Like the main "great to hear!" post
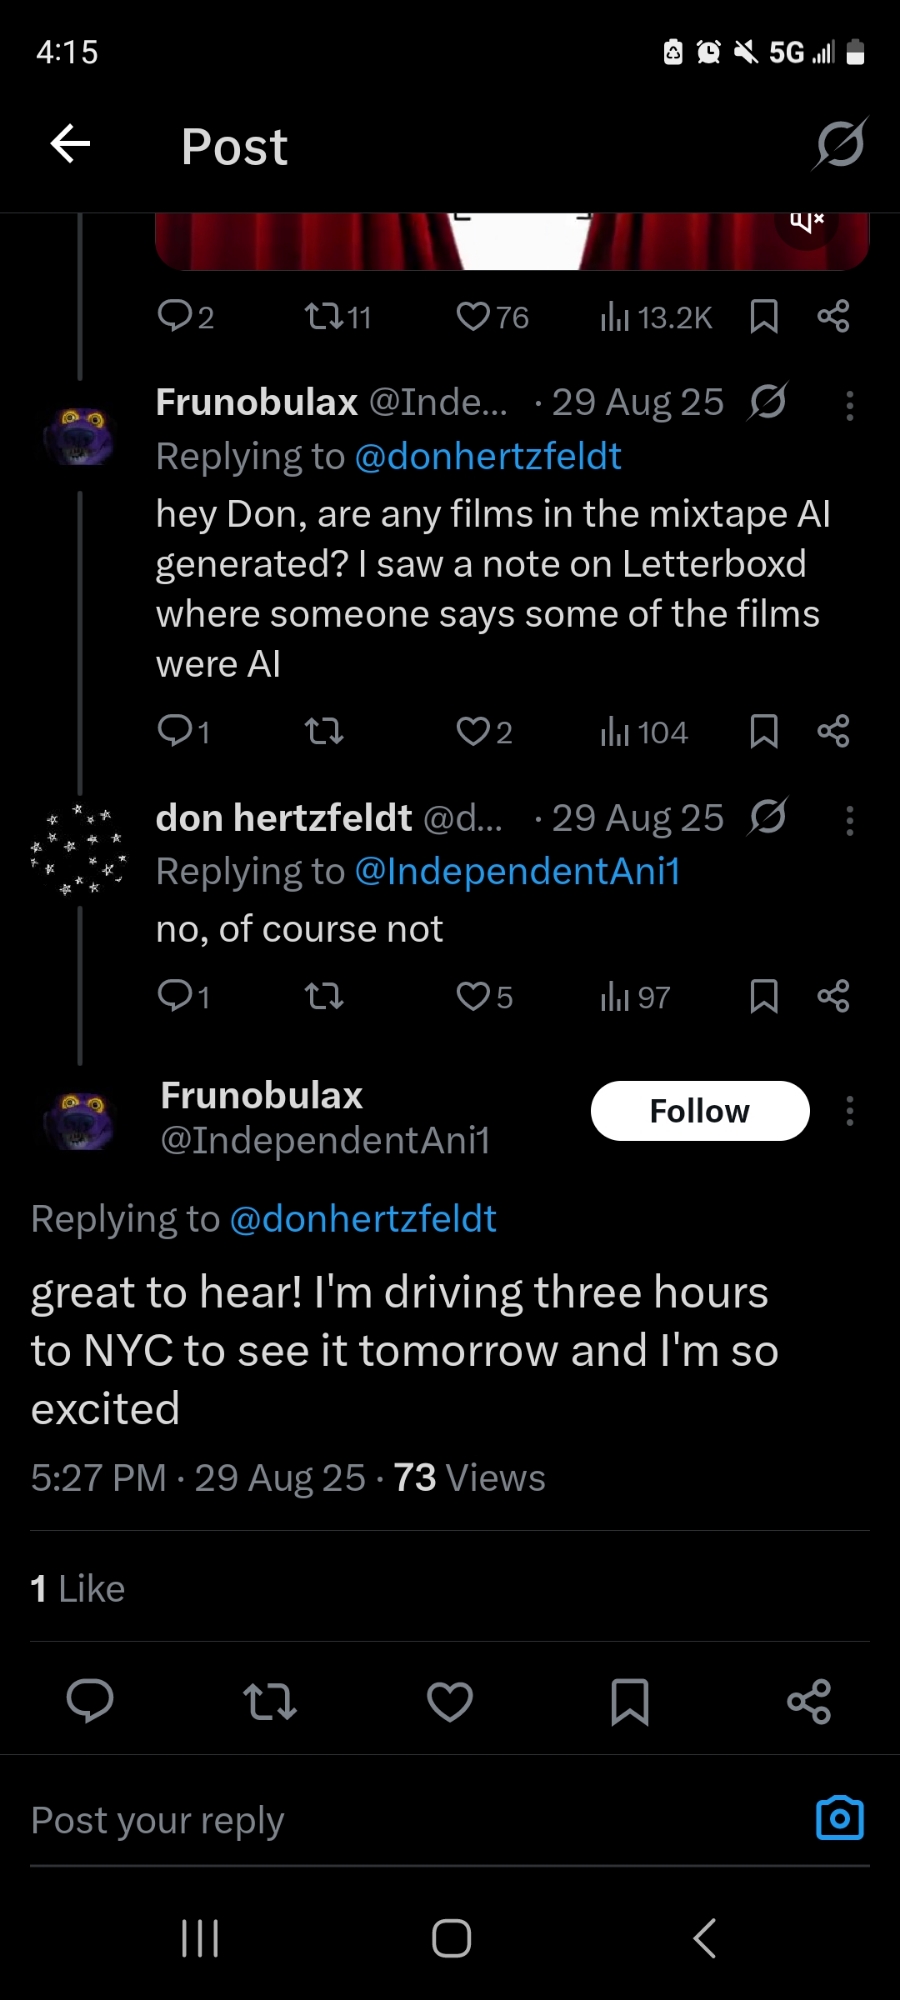The width and height of the screenshot is (900, 2000). [x=450, y=1701]
